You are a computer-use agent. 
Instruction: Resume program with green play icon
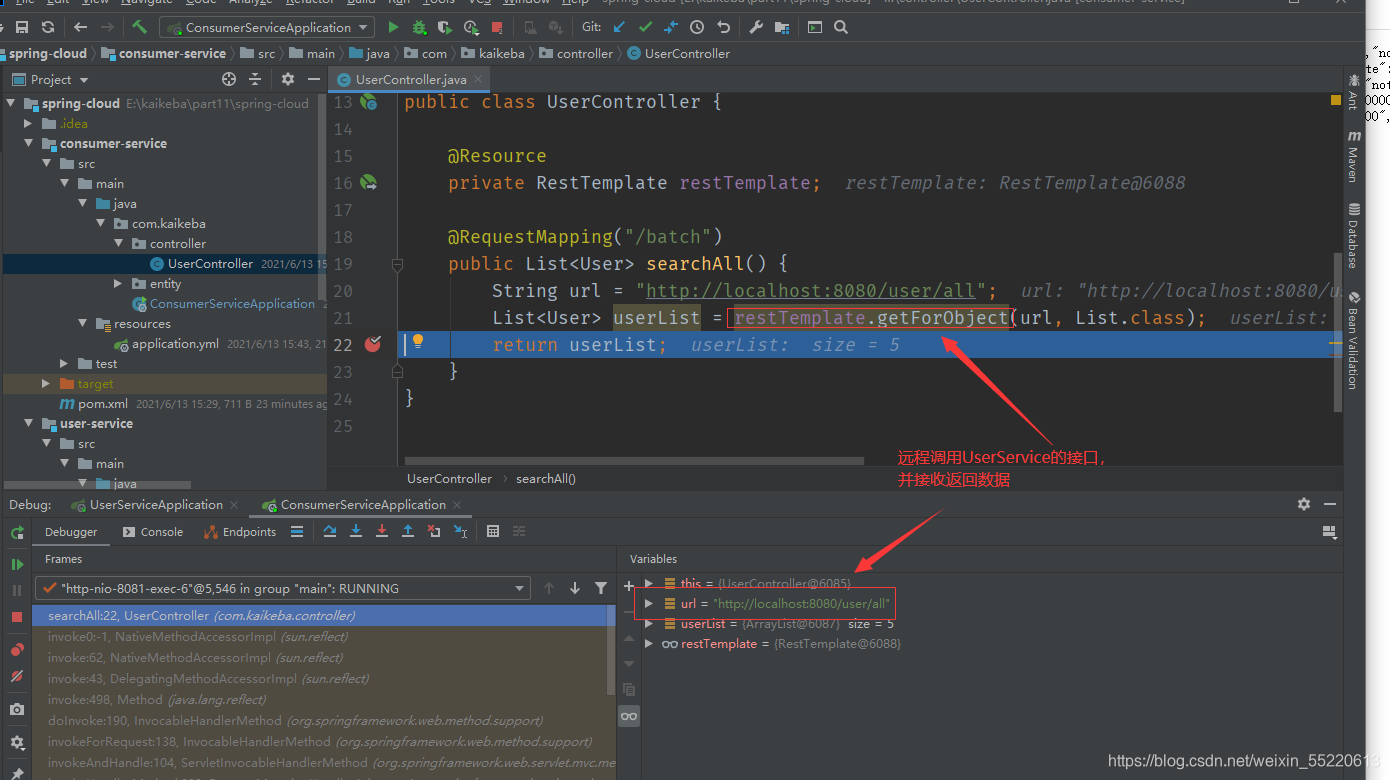[x=17, y=565]
